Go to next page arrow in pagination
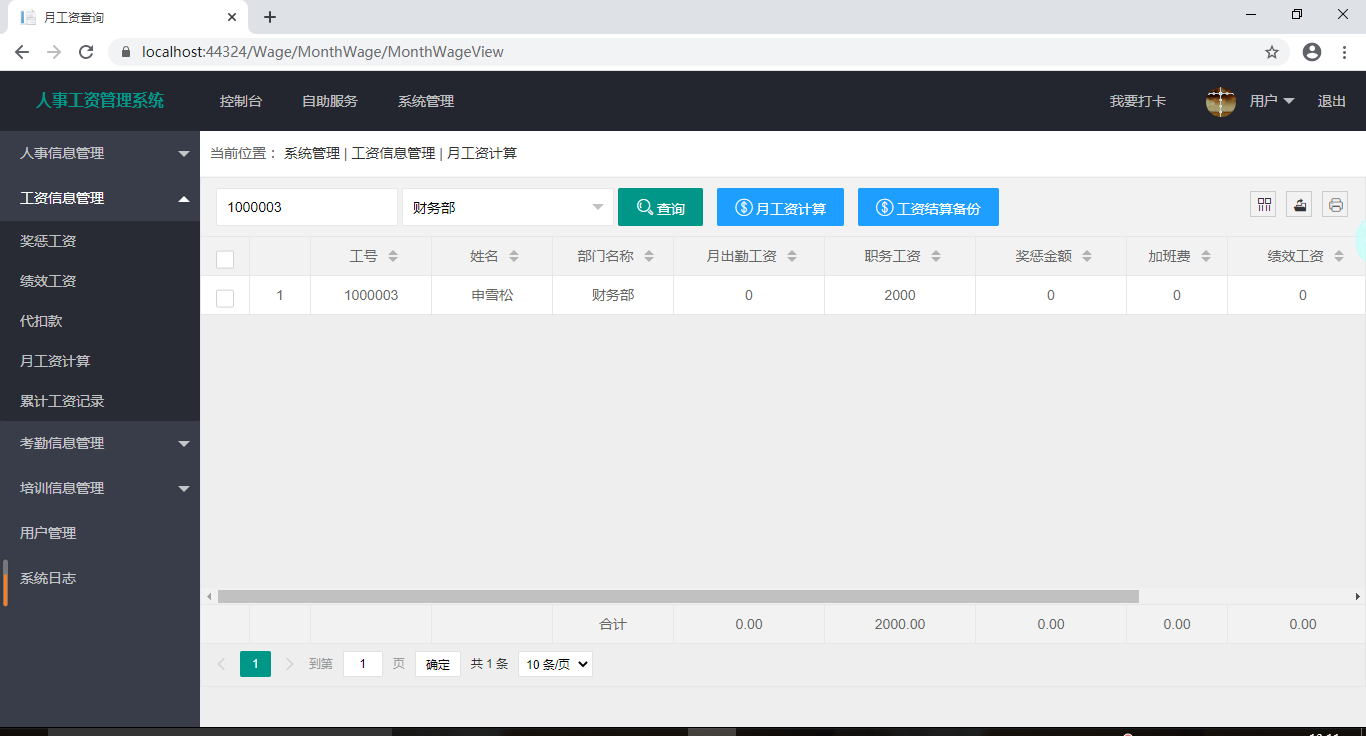 click(x=290, y=664)
